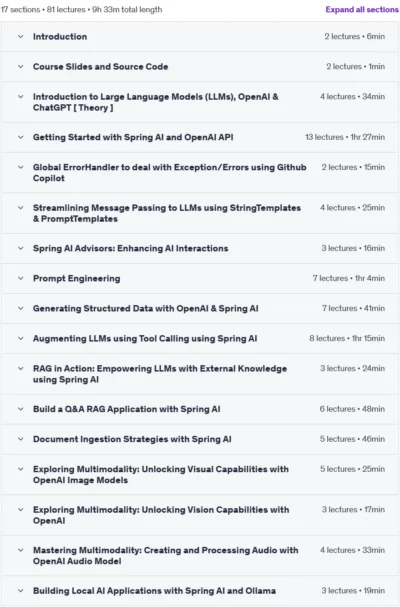
Task: Click chevron next to Generating Structured Data
Action: [21, 309]
